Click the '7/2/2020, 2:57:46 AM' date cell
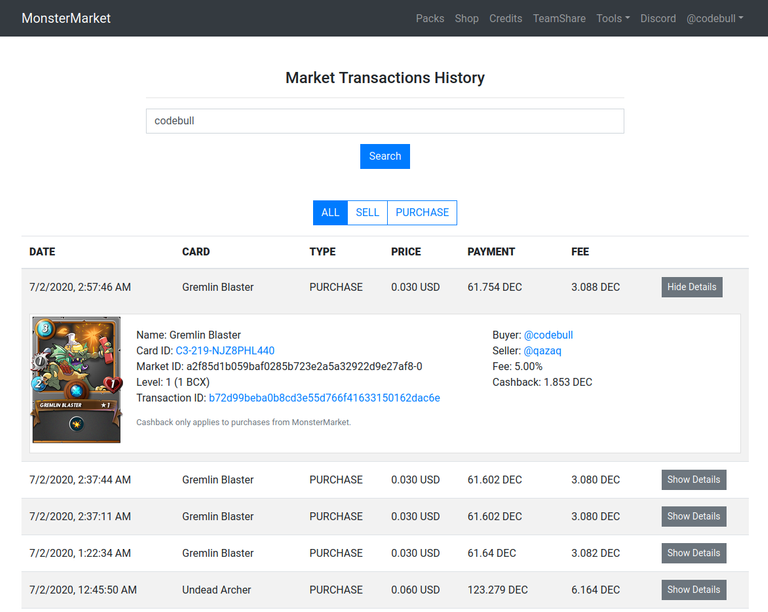This screenshot has width=768, height=612. point(80,287)
